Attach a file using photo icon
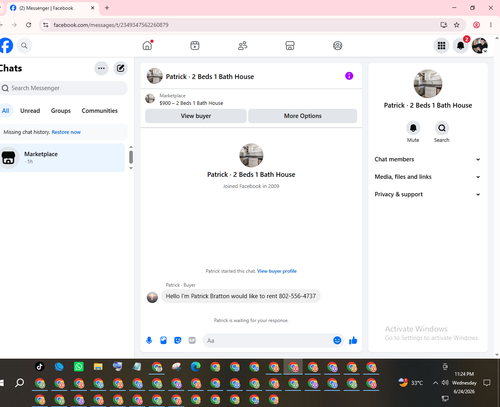The image size is (500, 407). 163,340
